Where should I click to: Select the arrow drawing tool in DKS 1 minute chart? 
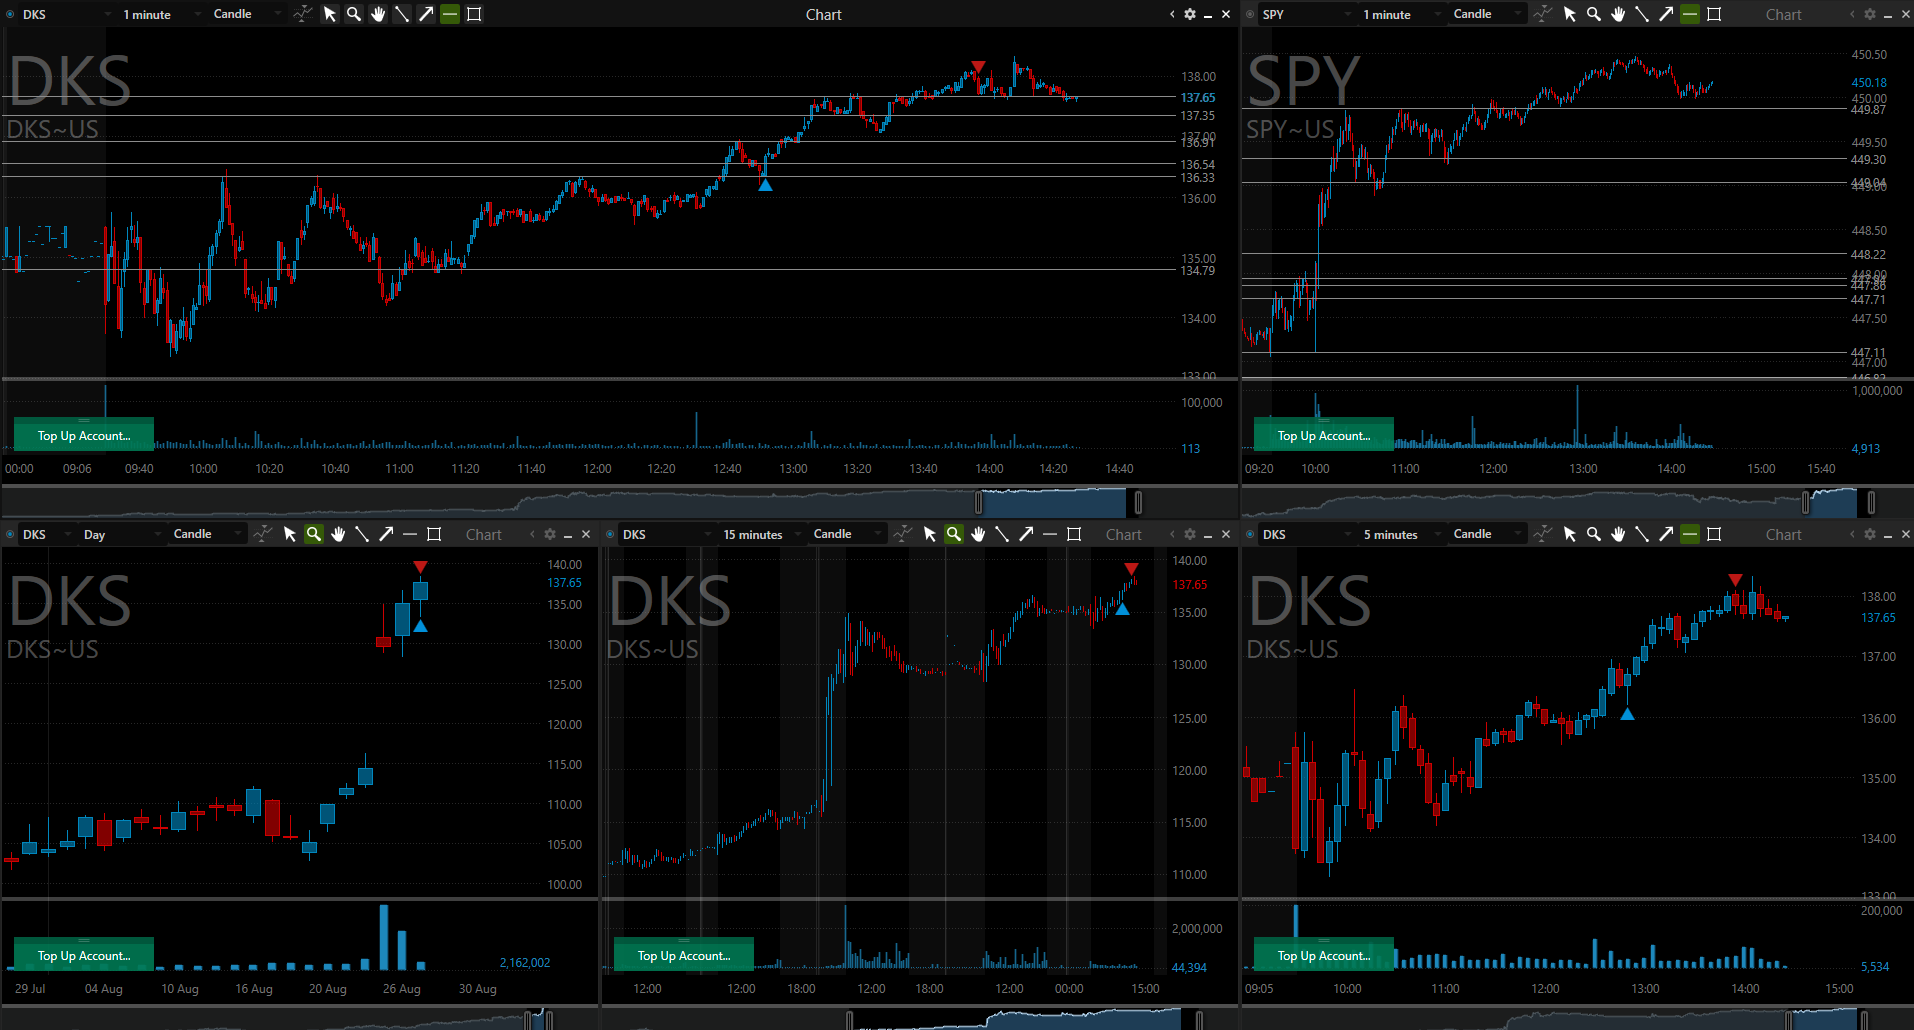[x=426, y=14]
